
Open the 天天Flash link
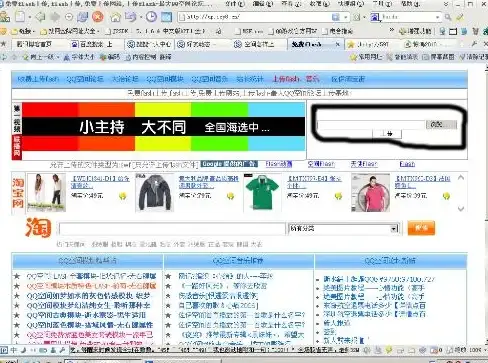[x=364, y=164]
